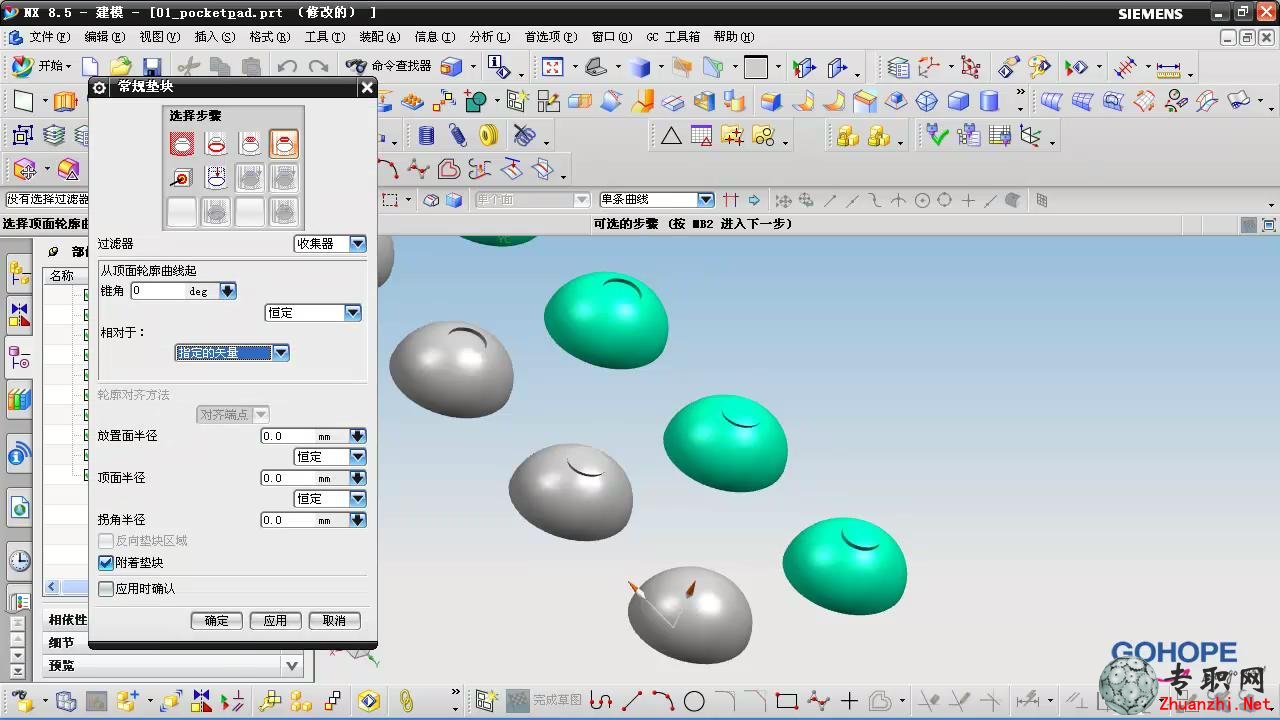Click the 应用 button
Screen dimensions: 1280x720
point(276,621)
